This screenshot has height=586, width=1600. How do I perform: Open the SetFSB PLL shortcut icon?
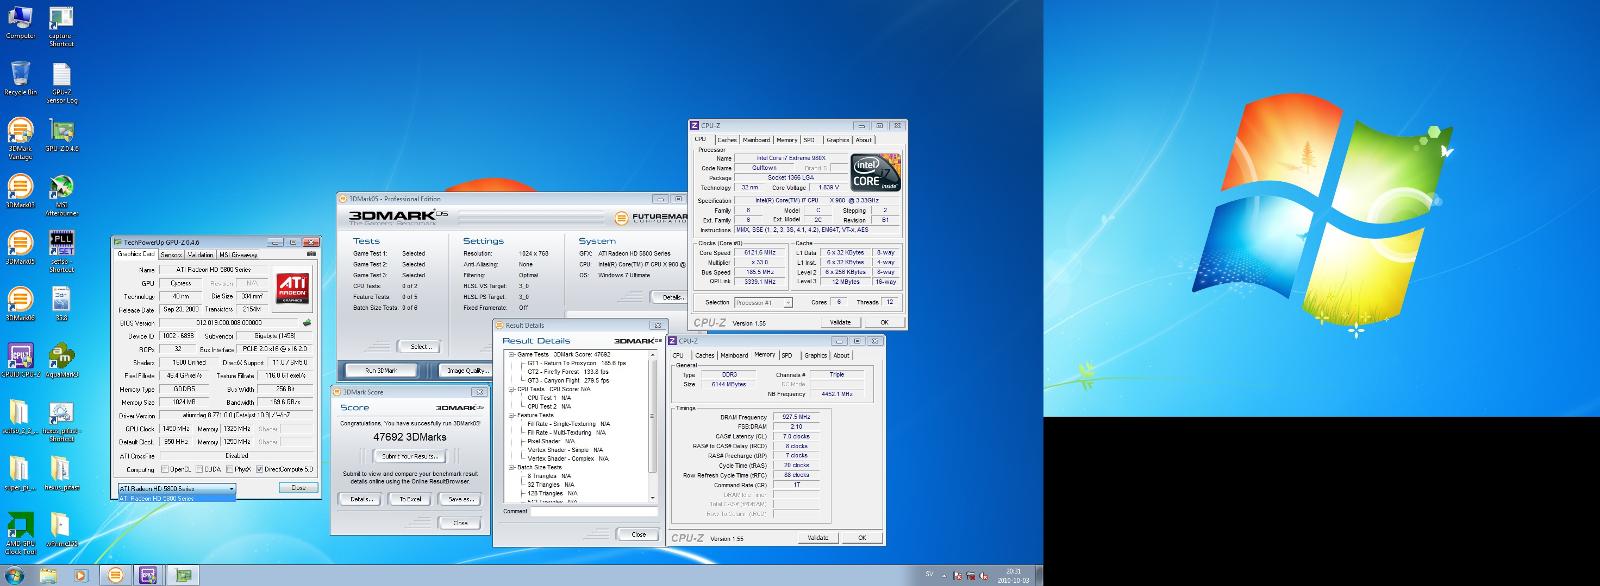coord(61,252)
